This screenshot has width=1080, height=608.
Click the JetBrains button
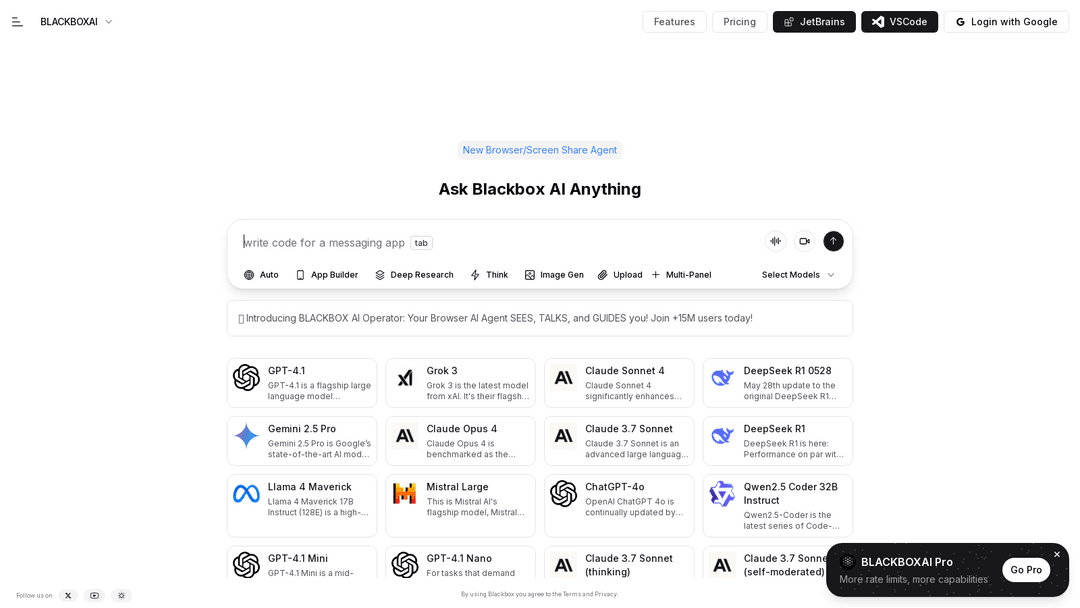click(x=814, y=22)
